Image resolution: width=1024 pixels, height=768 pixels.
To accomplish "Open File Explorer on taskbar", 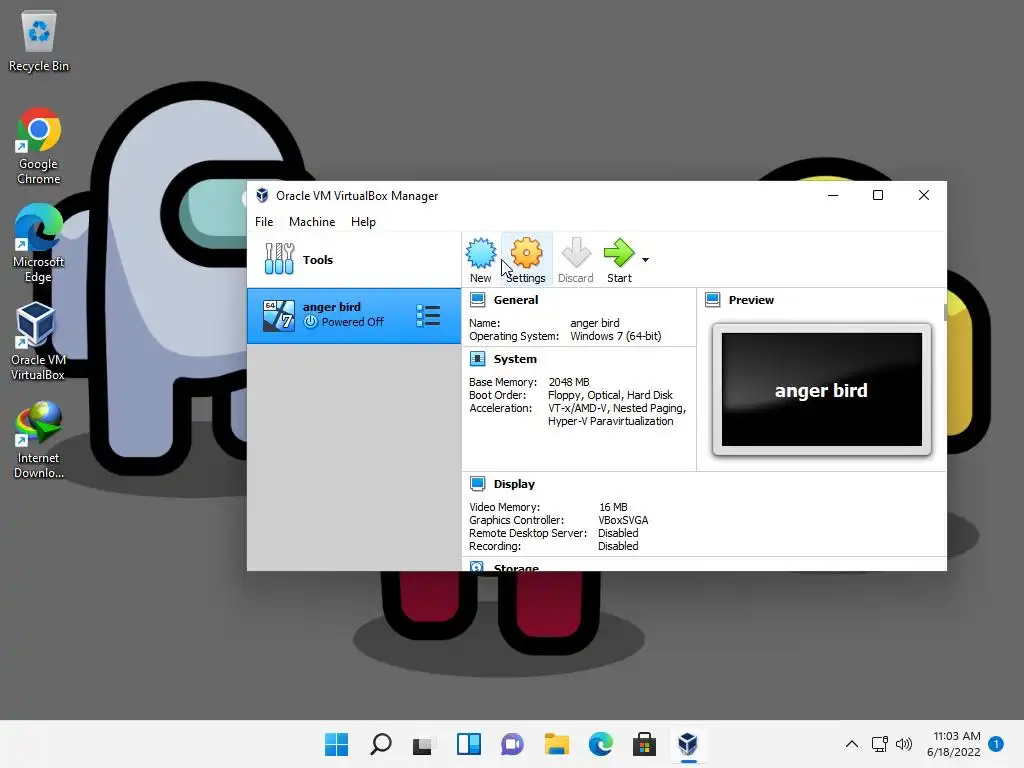I will pyautogui.click(x=556, y=744).
